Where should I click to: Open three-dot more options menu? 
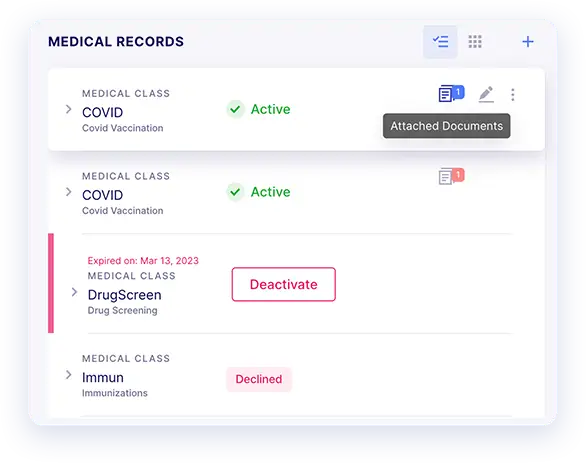click(513, 95)
